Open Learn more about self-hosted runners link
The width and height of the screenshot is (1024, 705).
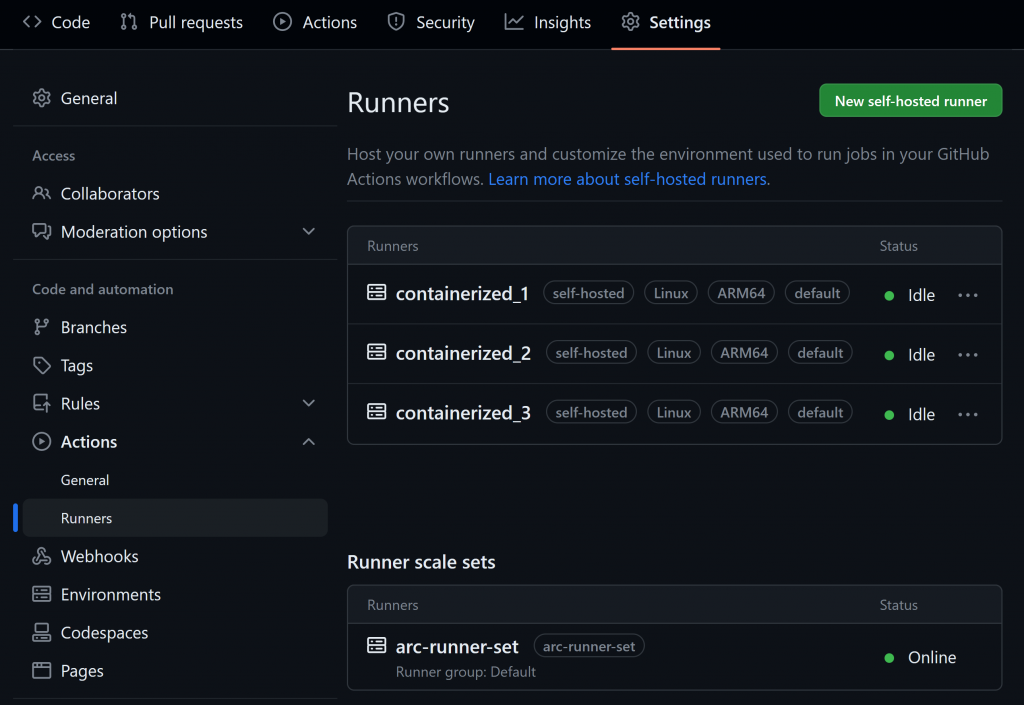point(627,179)
